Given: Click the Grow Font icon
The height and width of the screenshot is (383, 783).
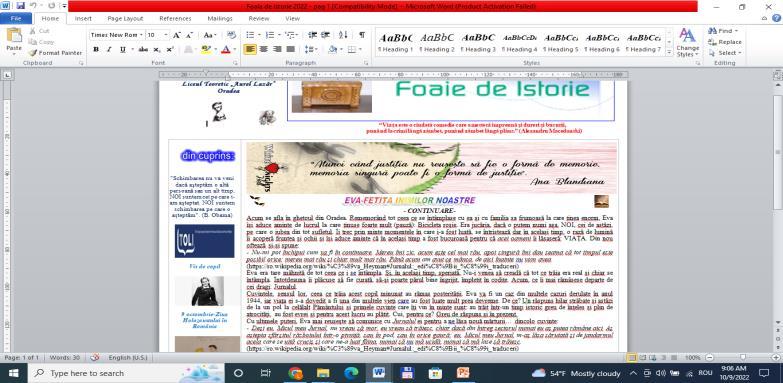Looking at the screenshot, I should [176, 35].
